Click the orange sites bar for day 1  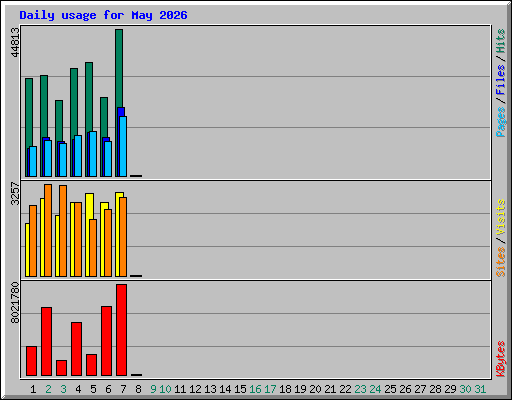pos(33,241)
